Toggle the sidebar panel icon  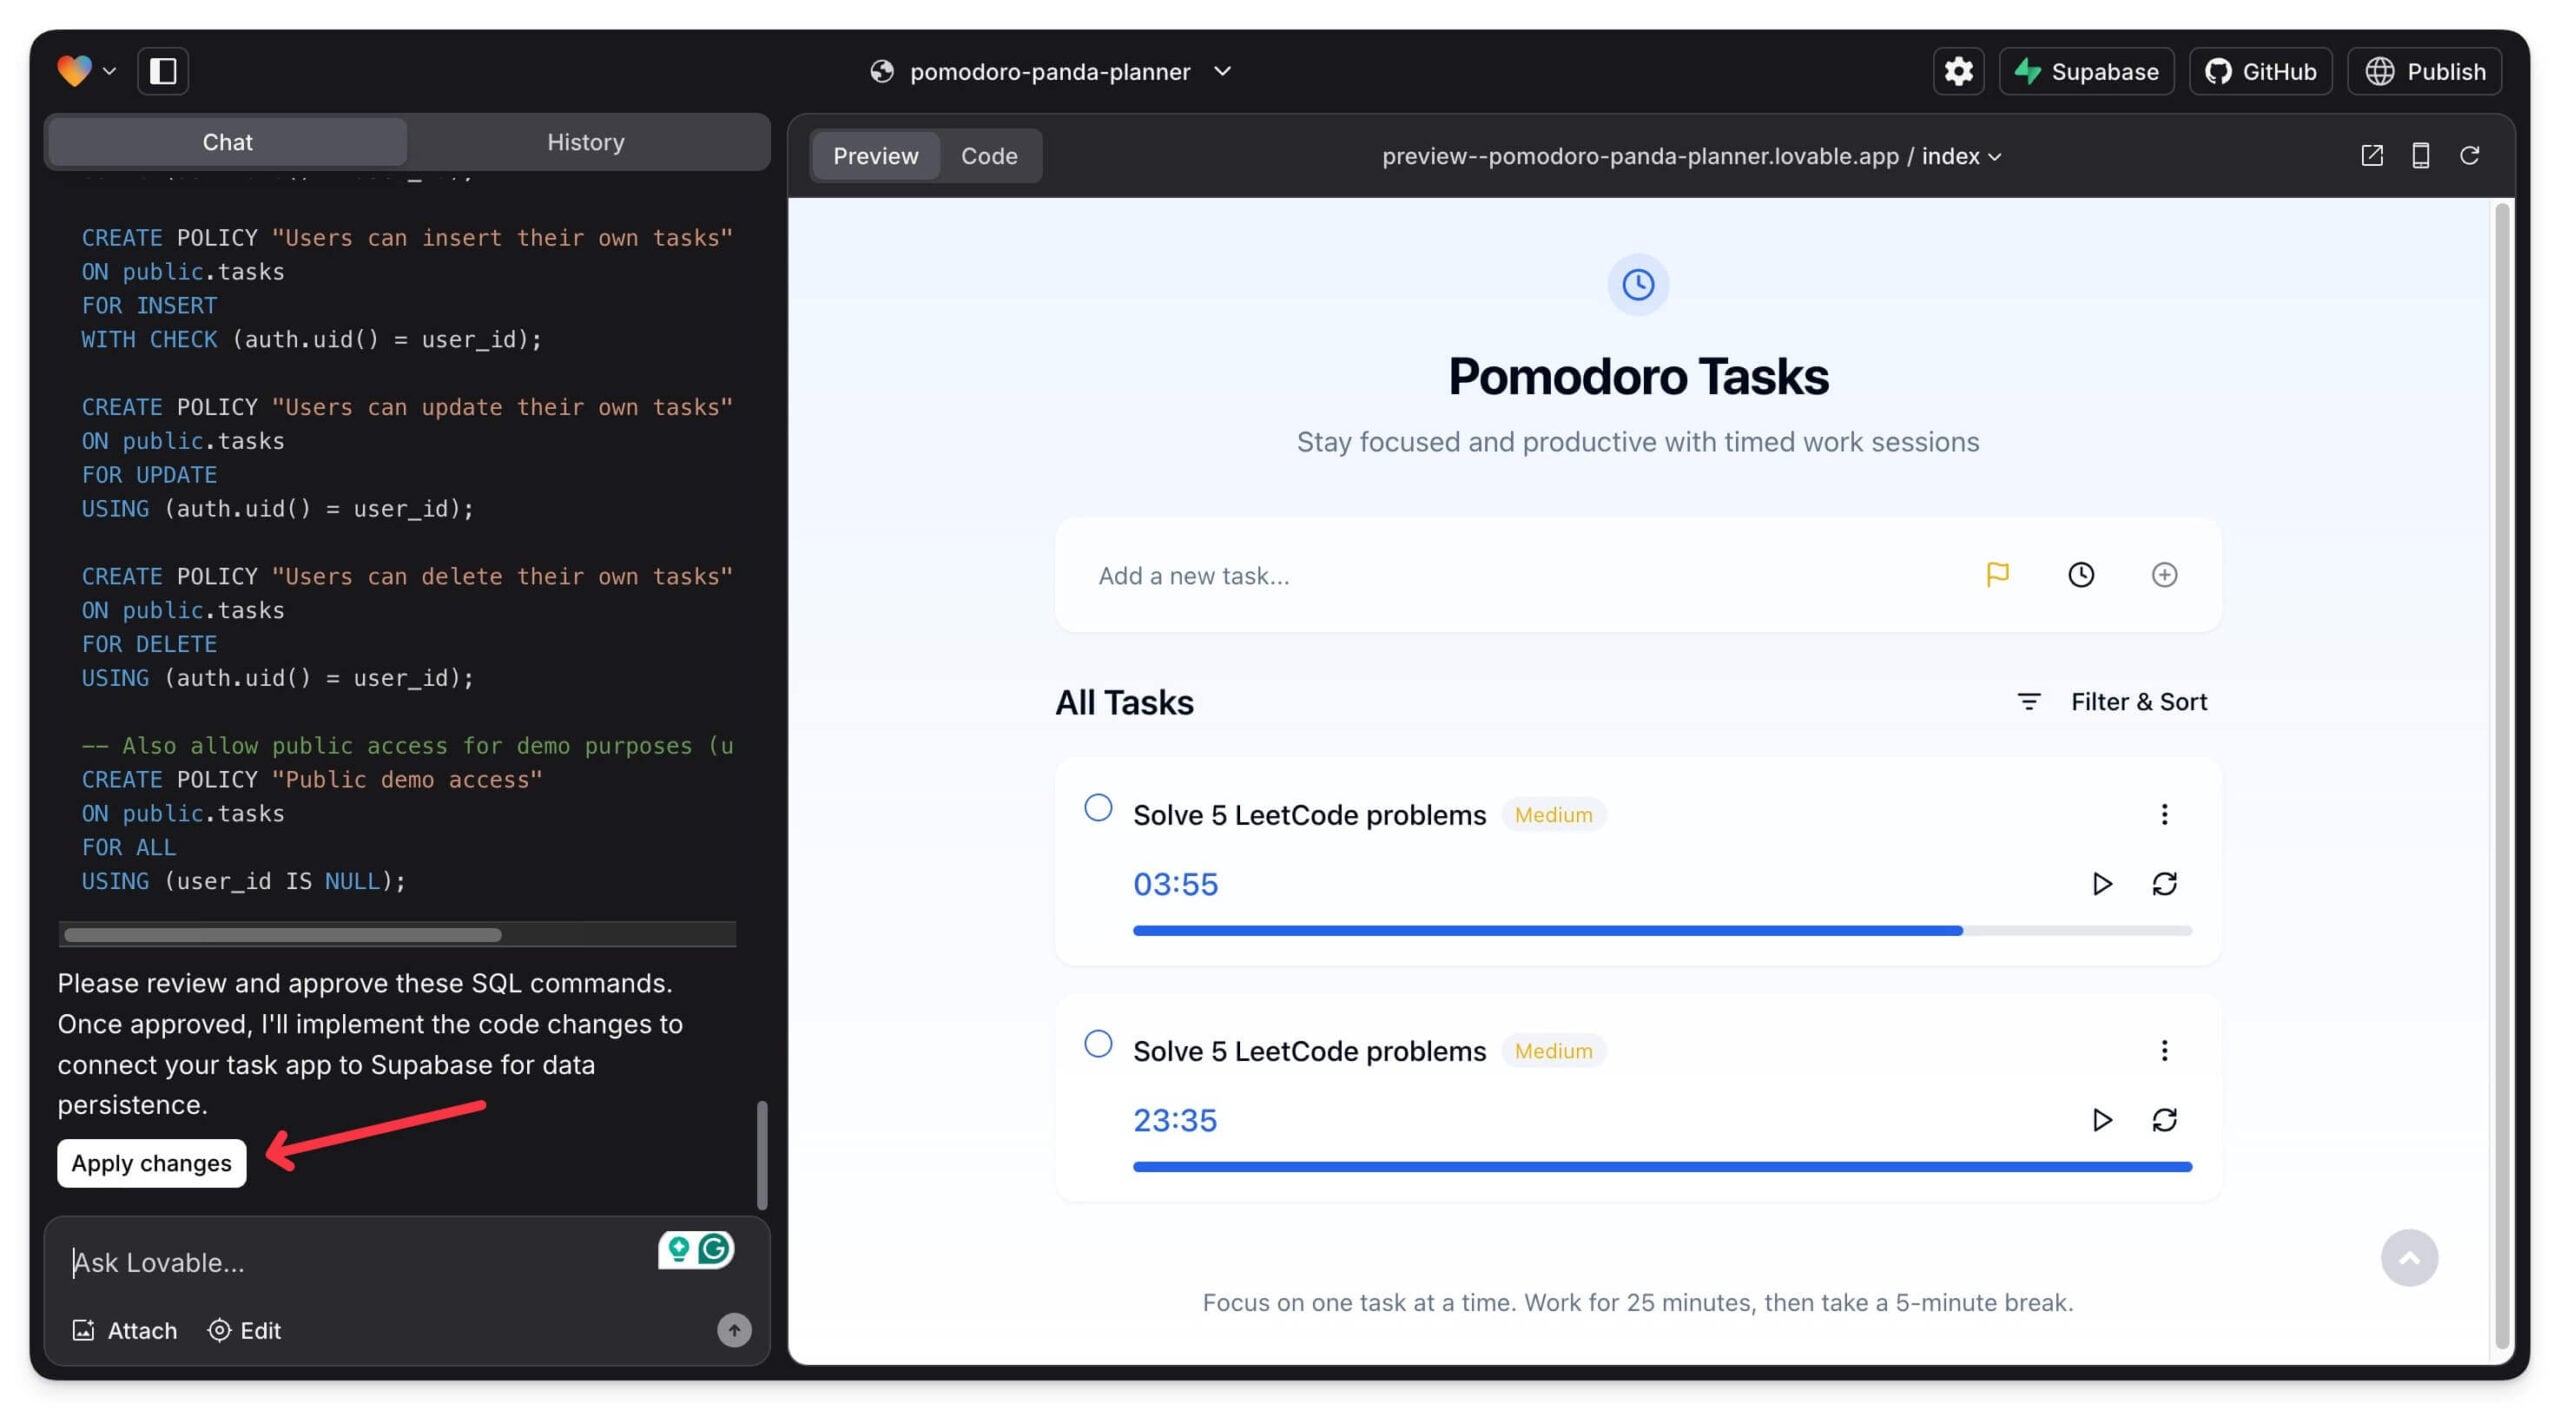pos(163,71)
